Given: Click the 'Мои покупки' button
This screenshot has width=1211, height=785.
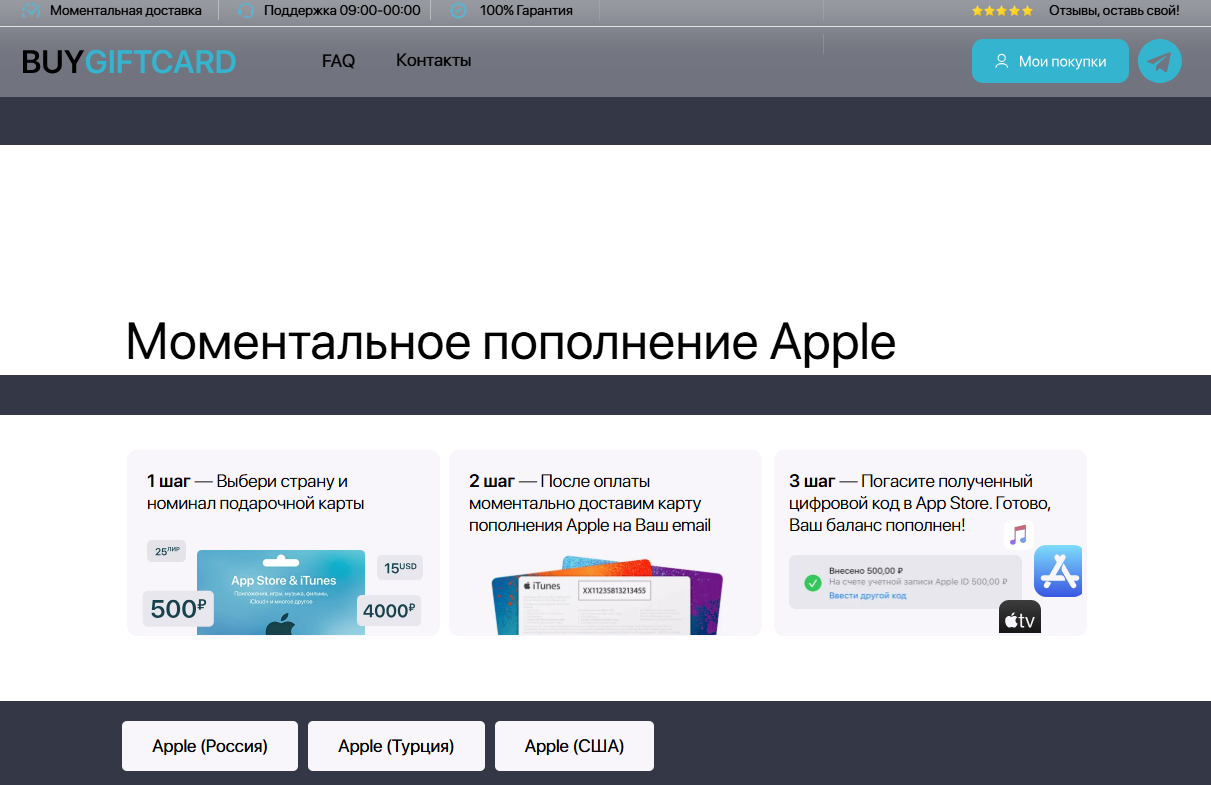Looking at the screenshot, I should coord(1050,61).
